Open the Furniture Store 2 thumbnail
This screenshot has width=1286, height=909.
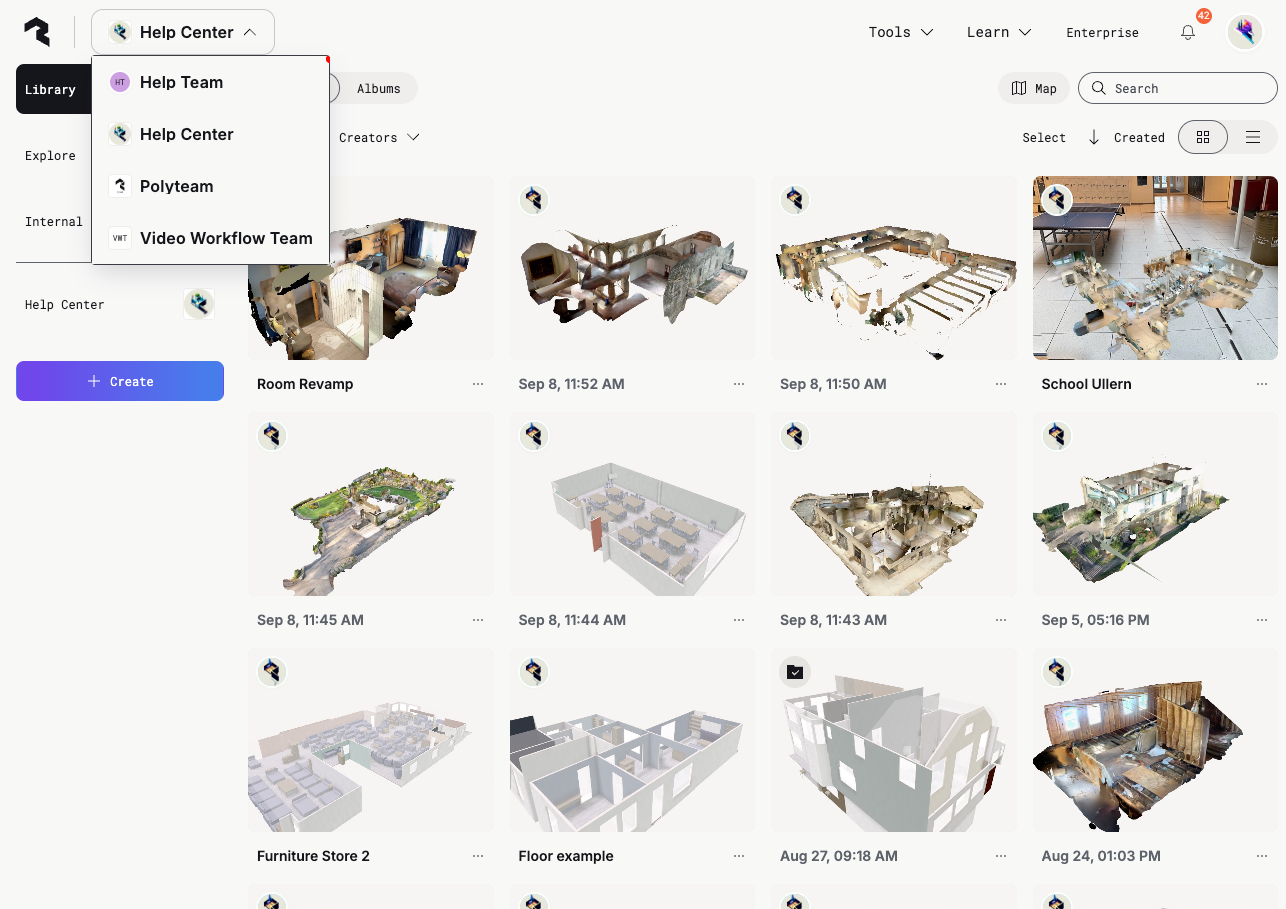[x=370, y=740]
